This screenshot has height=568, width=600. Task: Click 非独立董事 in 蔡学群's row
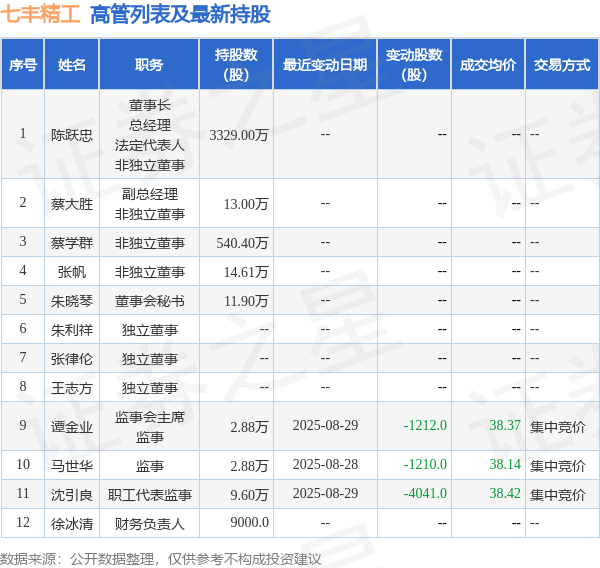click(x=150, y=243)
